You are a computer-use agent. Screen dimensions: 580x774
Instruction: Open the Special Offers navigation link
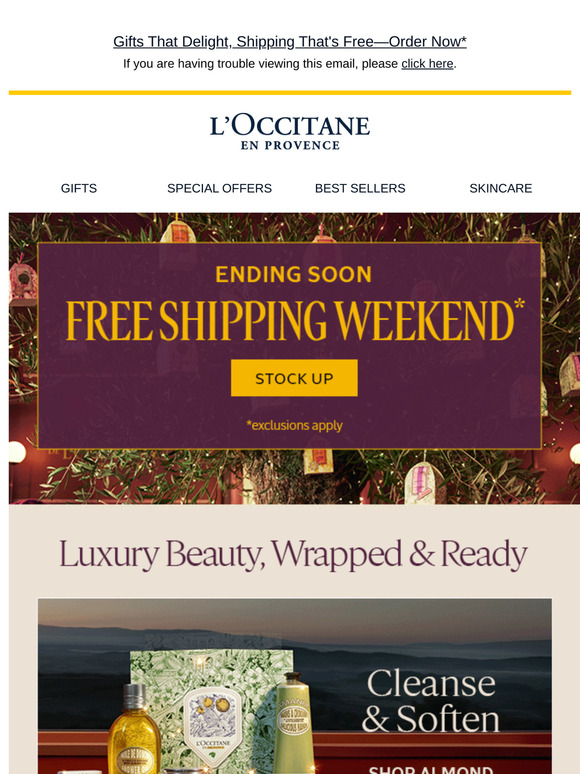pyautogui.click(x=219, y=188)
